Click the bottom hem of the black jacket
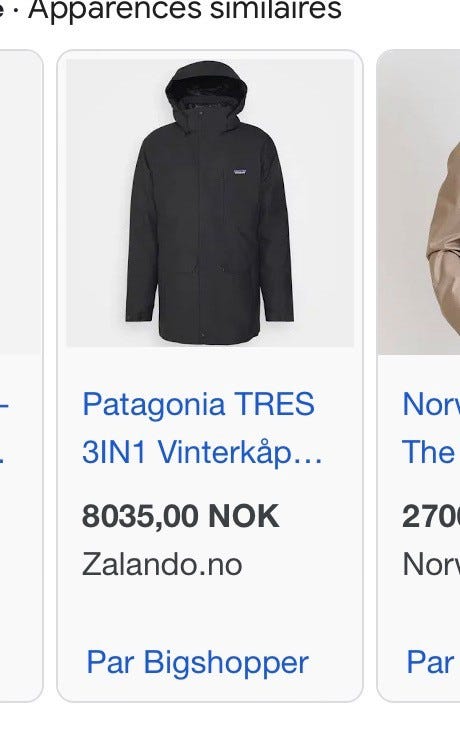 click(210, 337)
